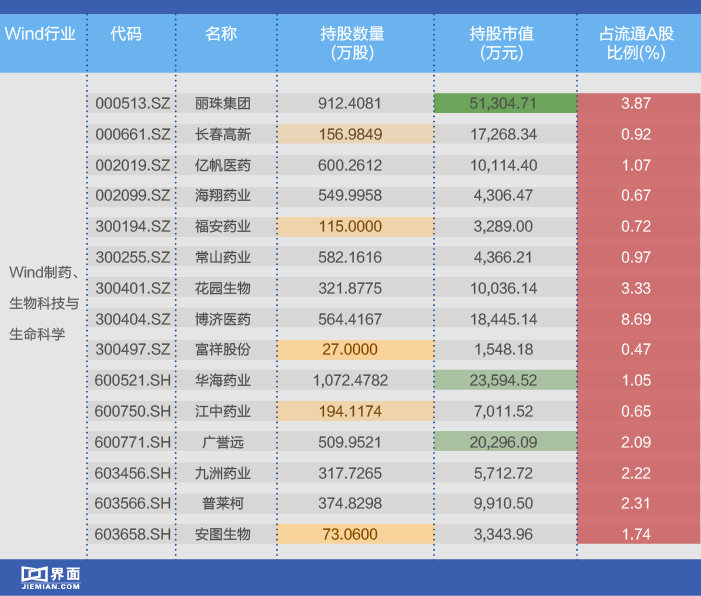Click the stock name 海翔药业
Screen dimensions: 701x596
point(223,195)
